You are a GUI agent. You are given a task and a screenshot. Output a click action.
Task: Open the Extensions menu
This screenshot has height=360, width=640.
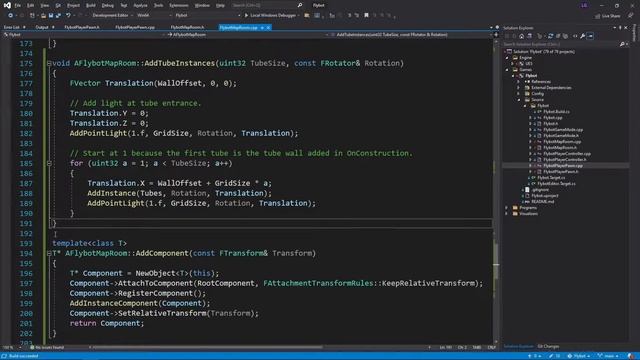pyautogui.click(x=179, y=5)
